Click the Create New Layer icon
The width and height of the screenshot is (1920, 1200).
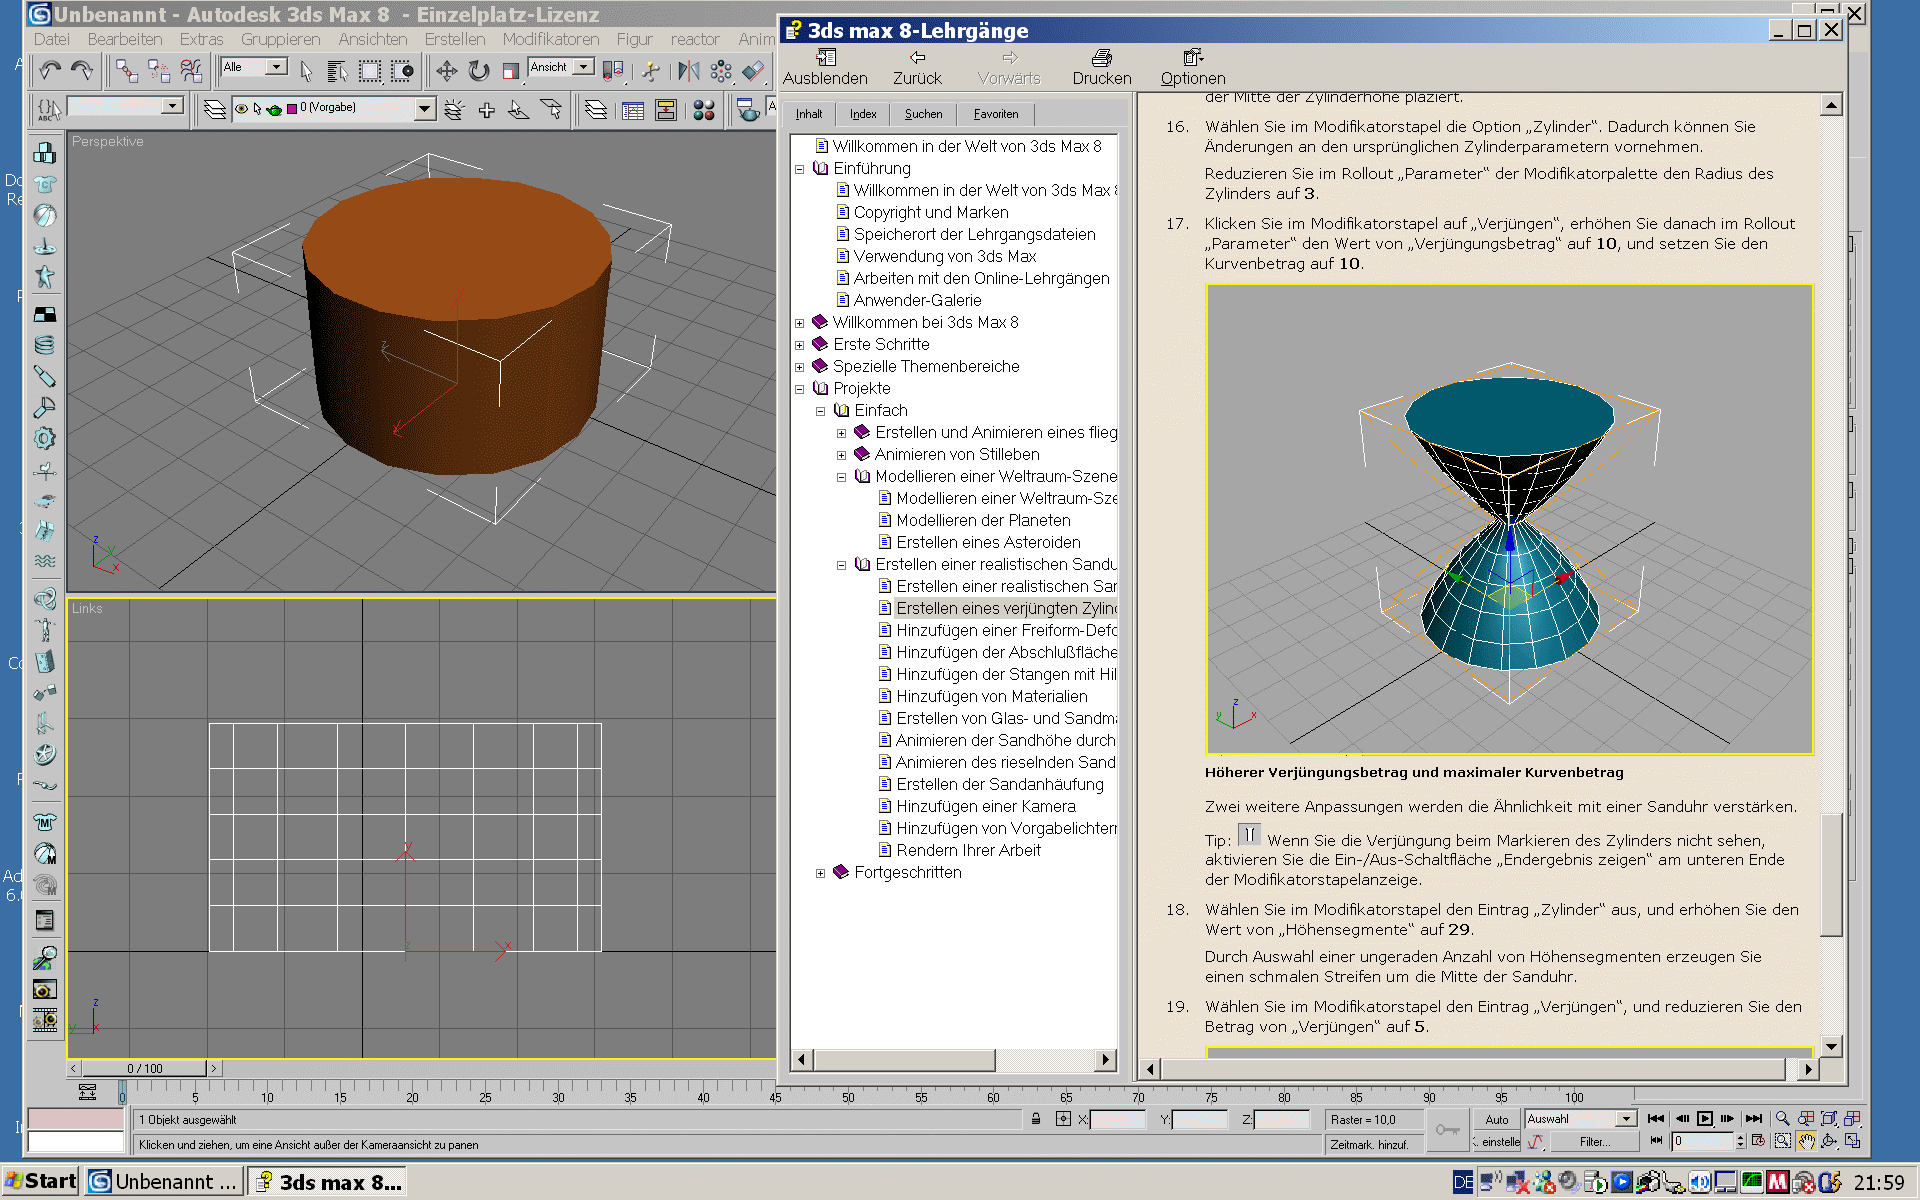tap(454, 110)
